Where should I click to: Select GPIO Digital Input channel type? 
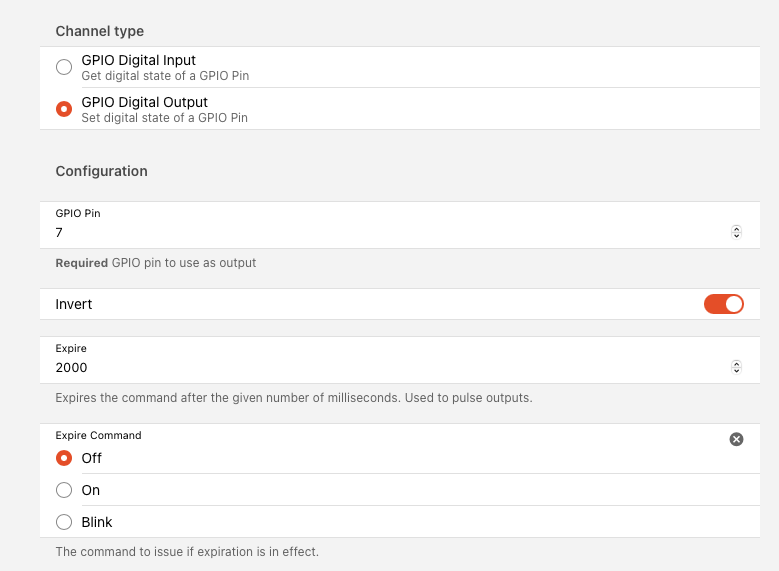tap(64, 67)
